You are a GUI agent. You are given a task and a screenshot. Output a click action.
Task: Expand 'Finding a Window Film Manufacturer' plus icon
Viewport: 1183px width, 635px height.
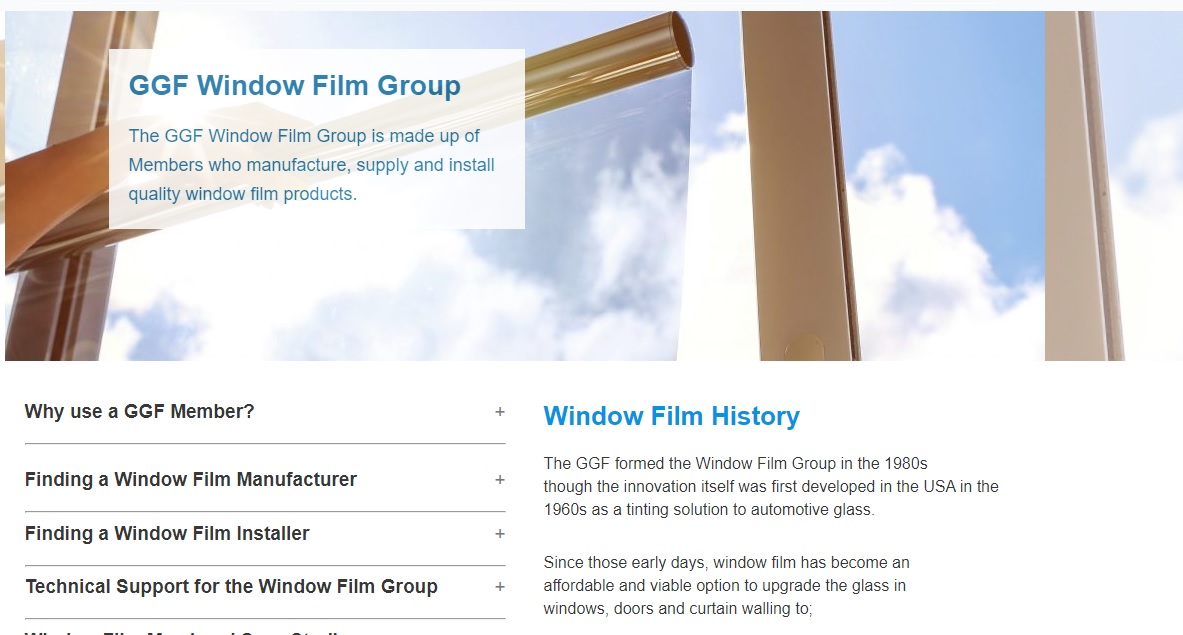pyautogui.click(x=499, y=480)
